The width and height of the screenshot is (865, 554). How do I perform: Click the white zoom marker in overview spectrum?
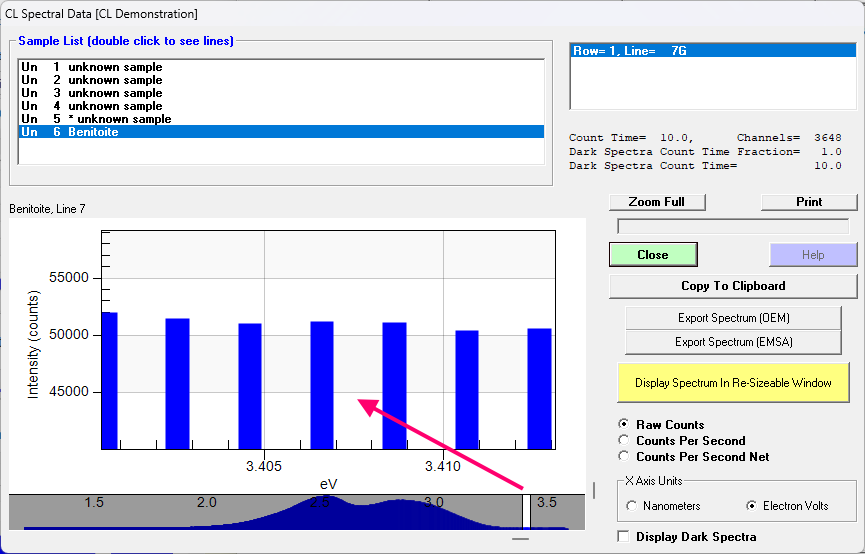point(526,510)
